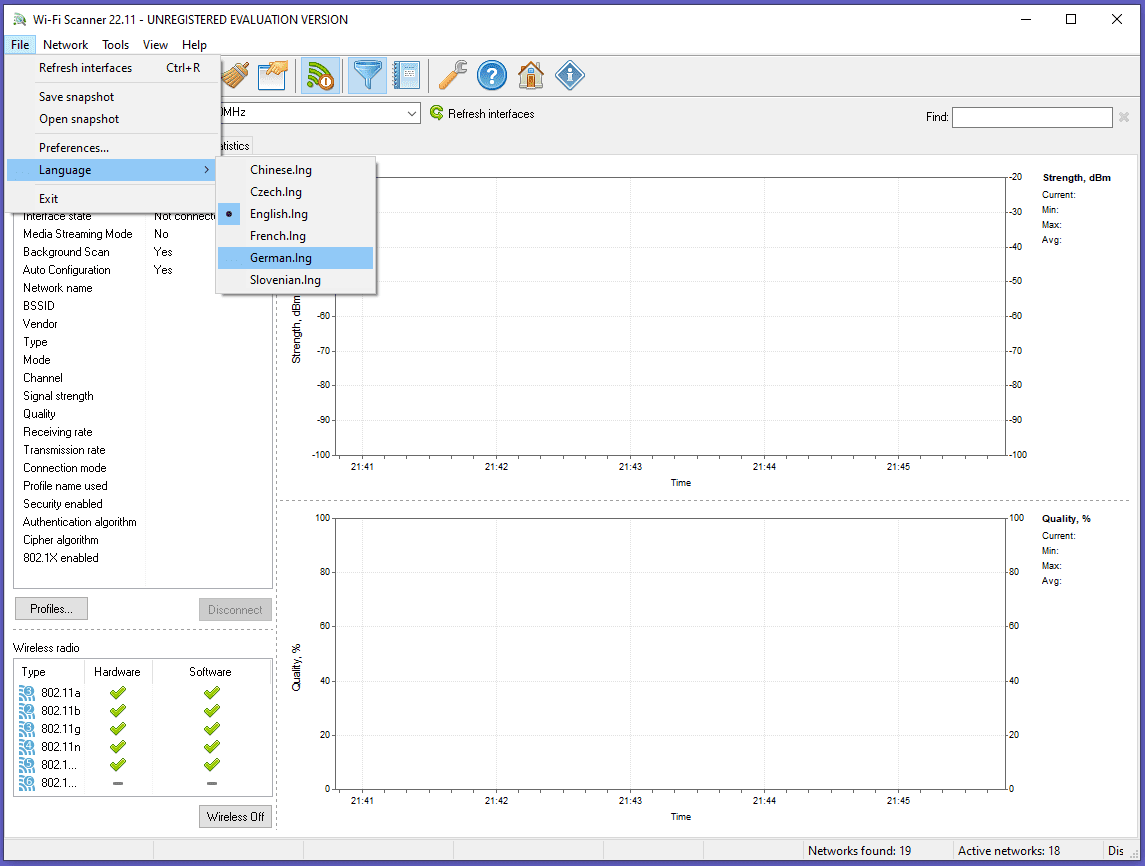Open the View menu
This screenshot has width=1145, height=866.
[155, 45]
